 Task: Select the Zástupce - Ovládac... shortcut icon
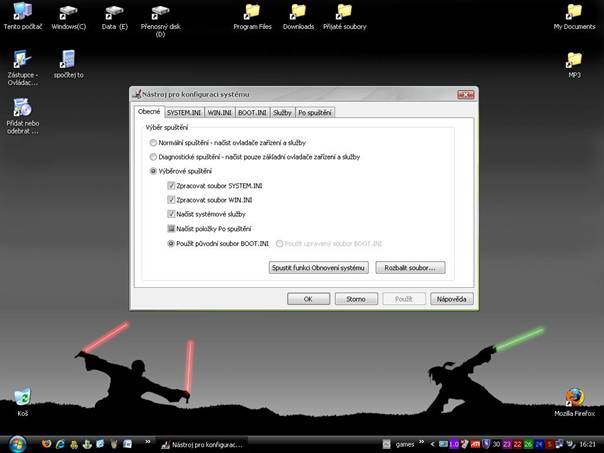pyautogui.click(x=22, y=68)
